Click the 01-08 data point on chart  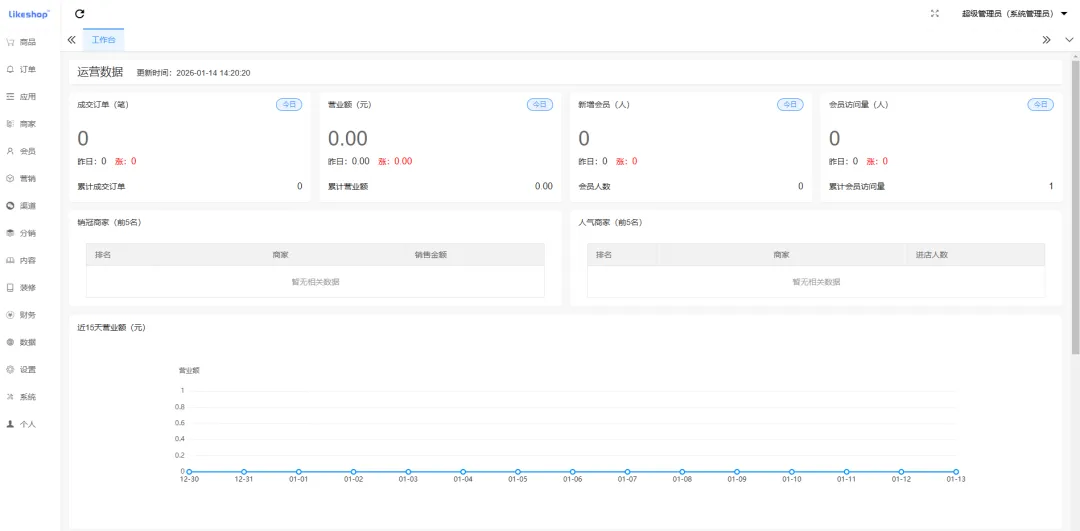click(x=683, y=472)
